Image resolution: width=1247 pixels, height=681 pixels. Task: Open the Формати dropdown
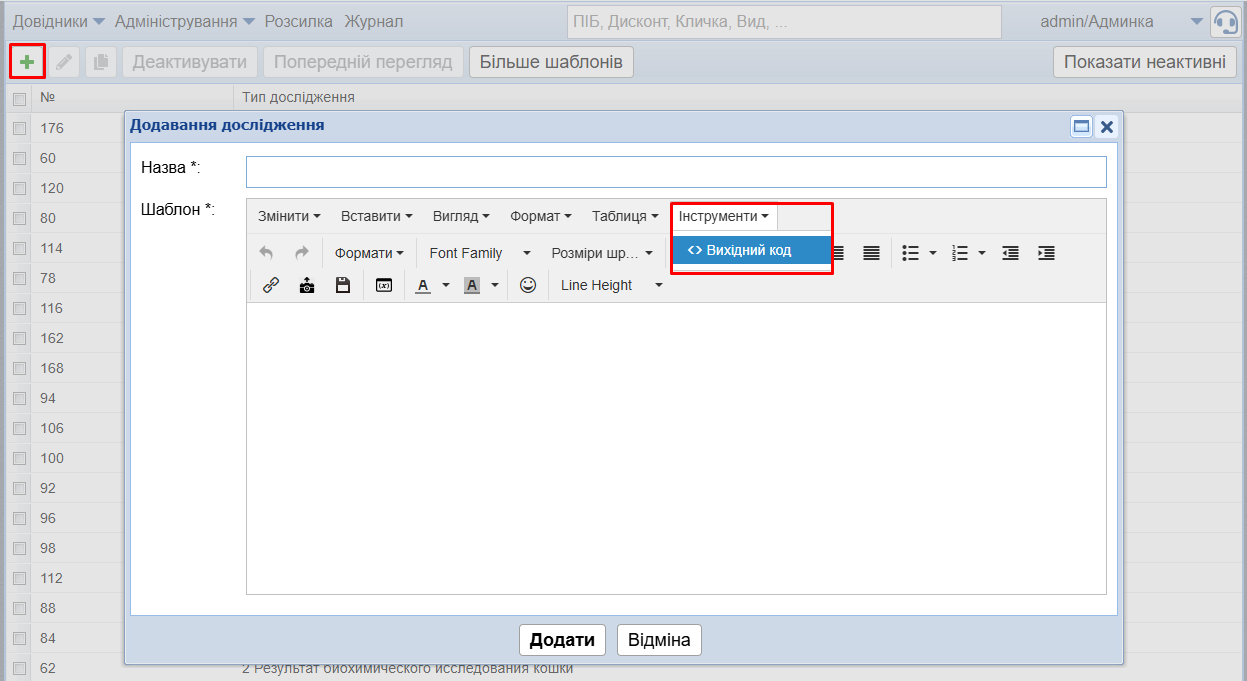pos(368,253)
